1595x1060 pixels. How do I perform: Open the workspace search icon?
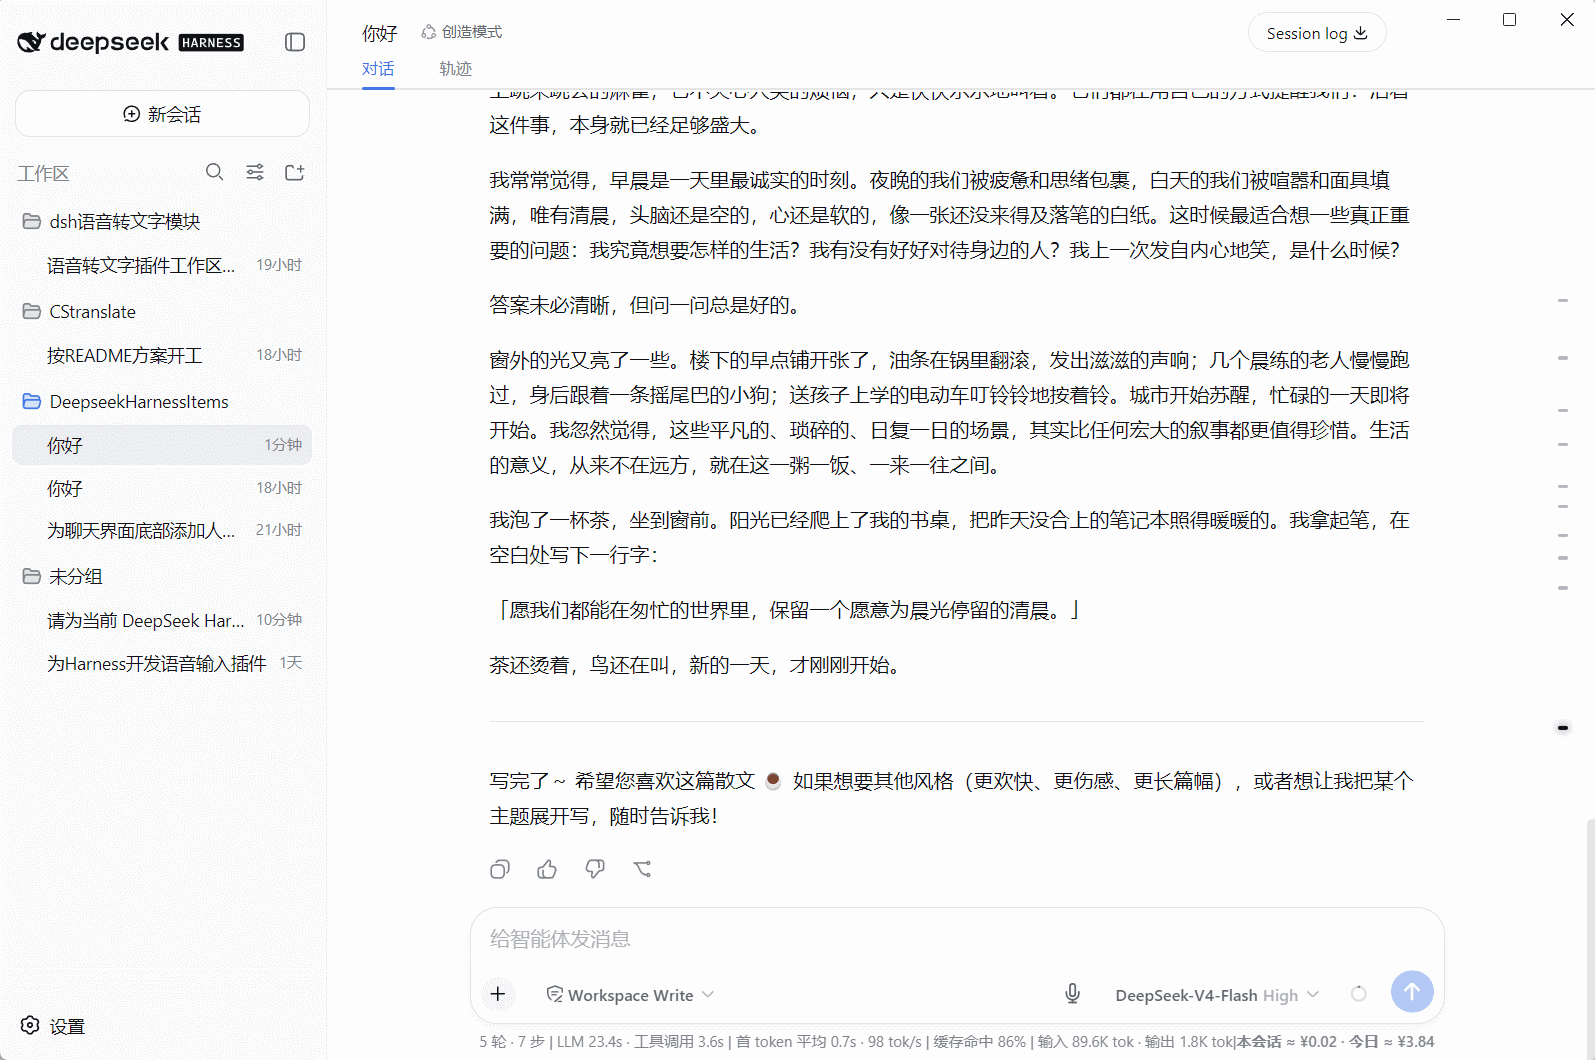pos(215,172)
